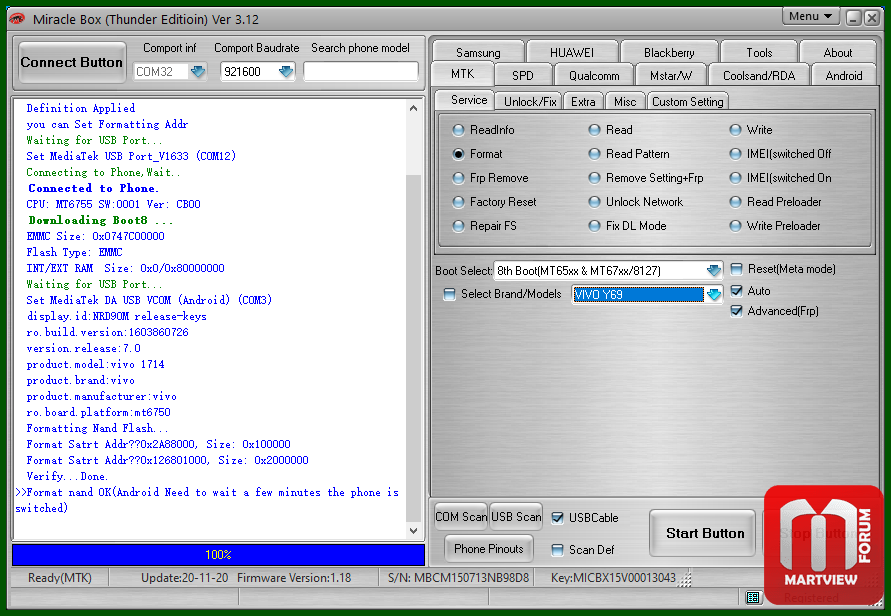
Task: Click log scrollbar up arrow
Action: (414, 108)
